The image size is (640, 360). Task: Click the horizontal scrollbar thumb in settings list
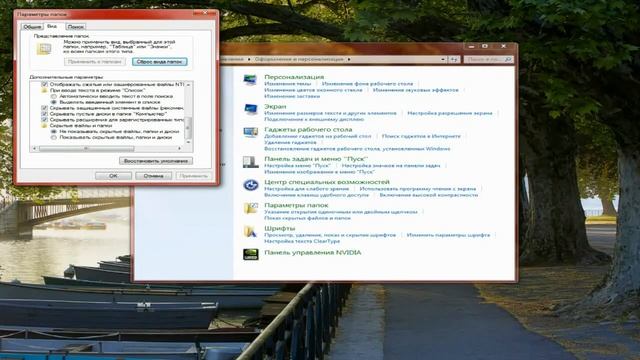(87, 148)
